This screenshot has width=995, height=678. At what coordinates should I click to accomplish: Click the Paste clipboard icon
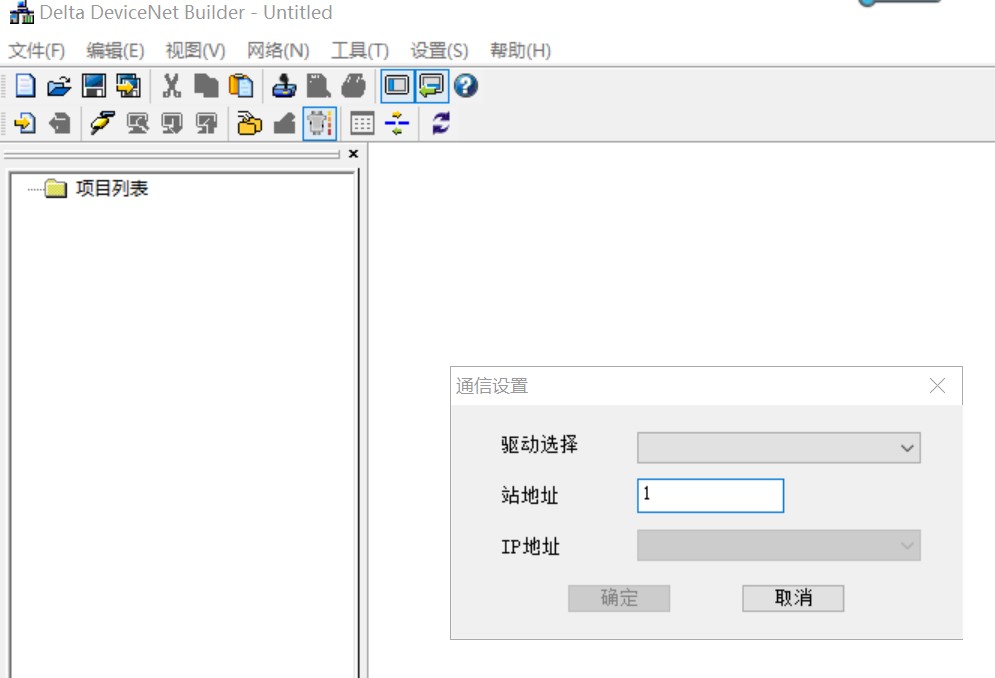[x=241, y=87]
